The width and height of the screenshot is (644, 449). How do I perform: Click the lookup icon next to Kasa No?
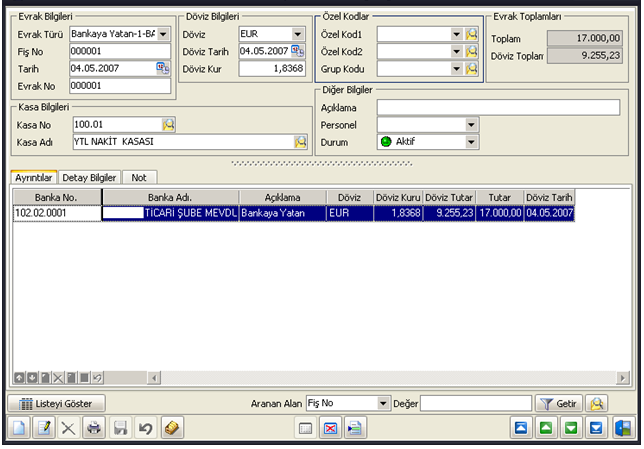click(168, 124)
